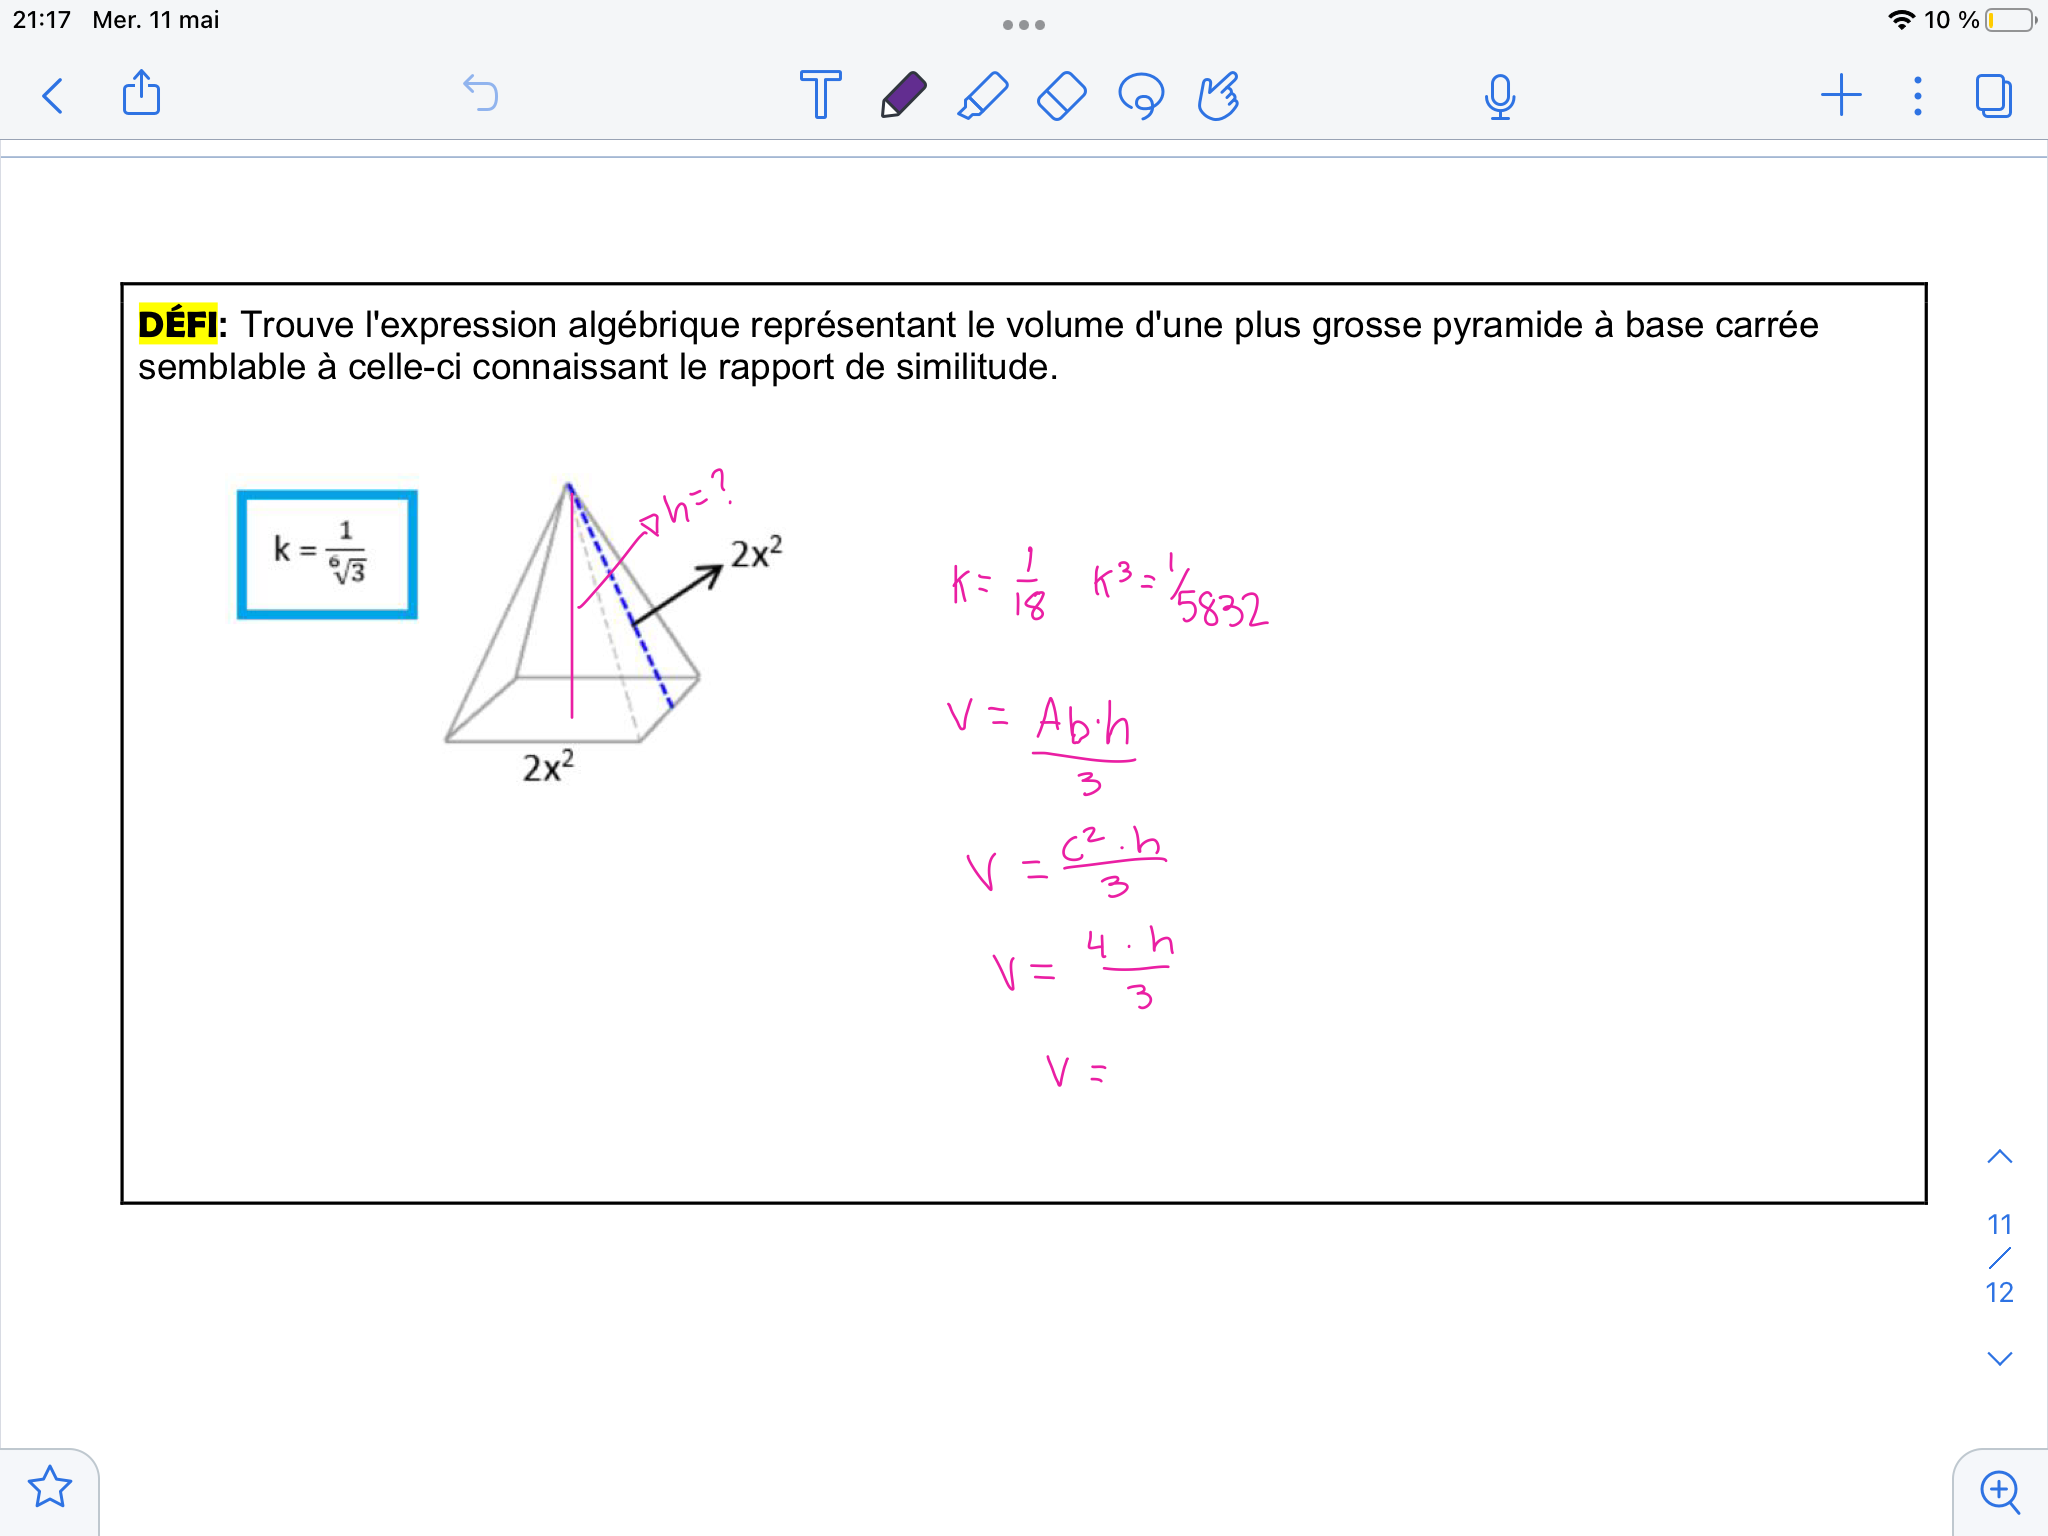This screenshot has height=1536, width=2048.
Task: Undo the last pen stroke
Action: coord(480,93)
